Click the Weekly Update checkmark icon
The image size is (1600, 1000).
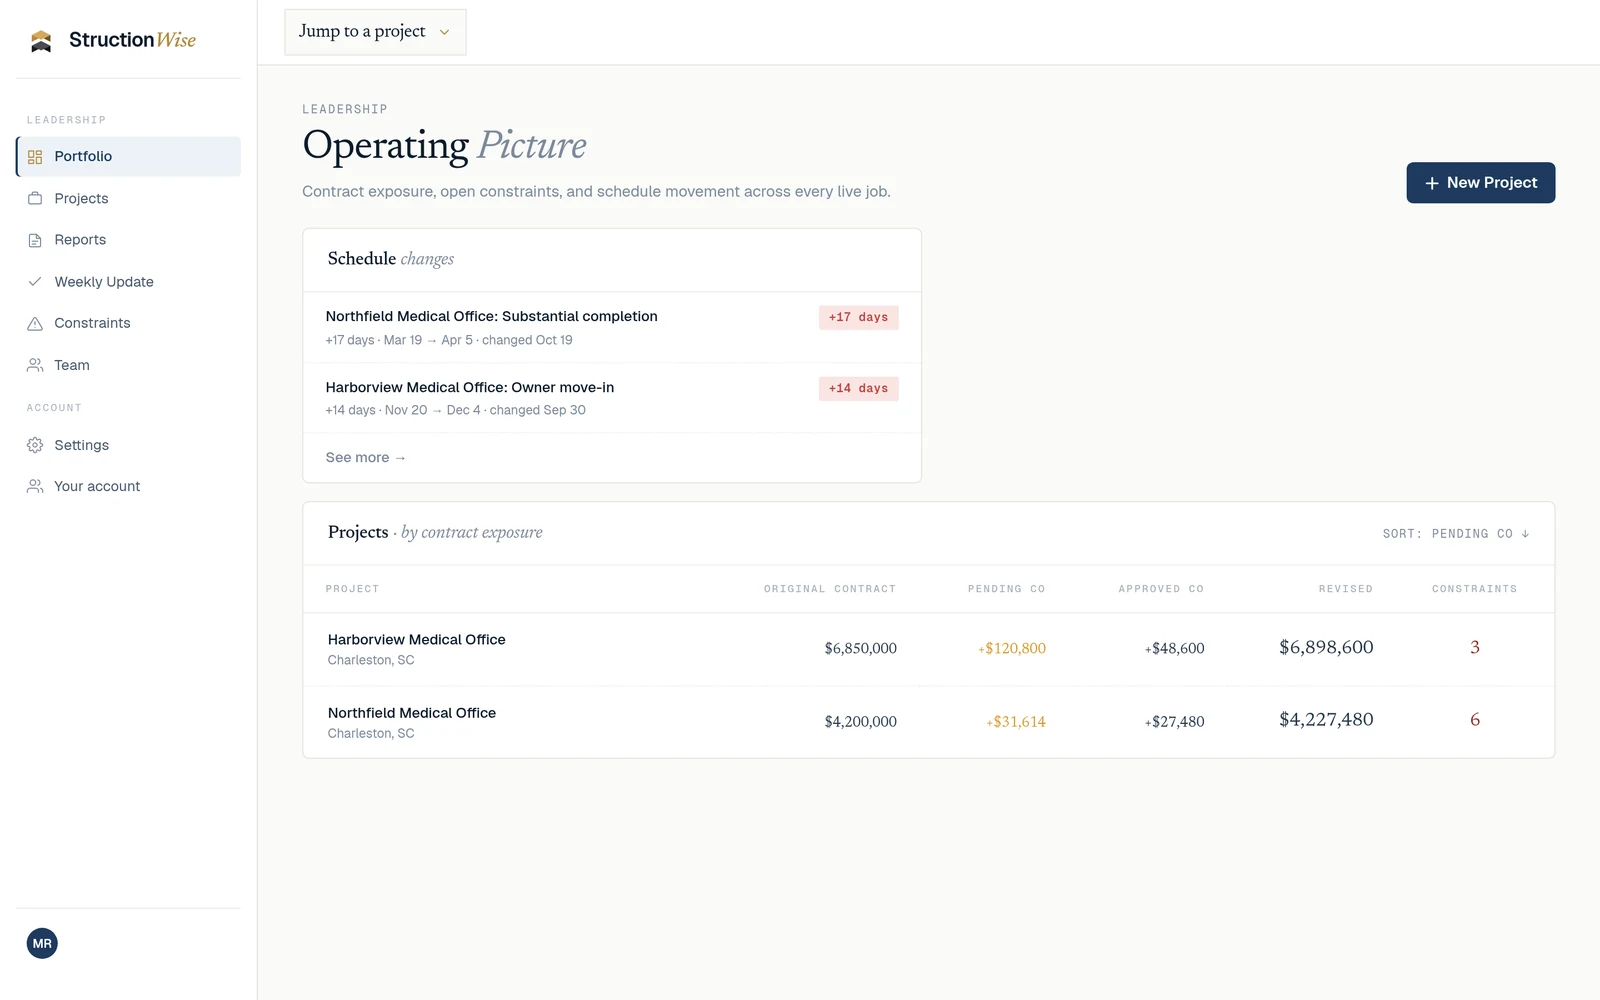(35, 282)
